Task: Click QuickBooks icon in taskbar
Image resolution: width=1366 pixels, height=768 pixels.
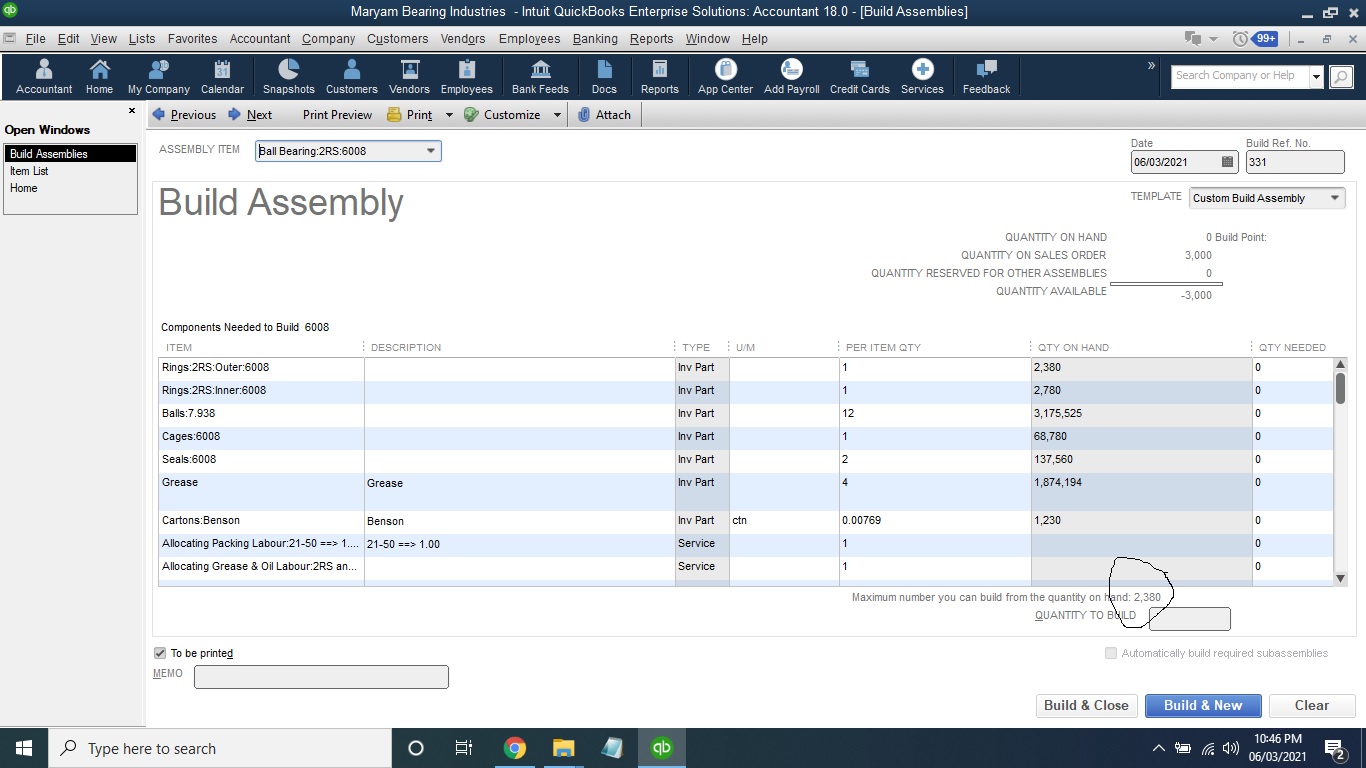Action: (x=661, y=748)
